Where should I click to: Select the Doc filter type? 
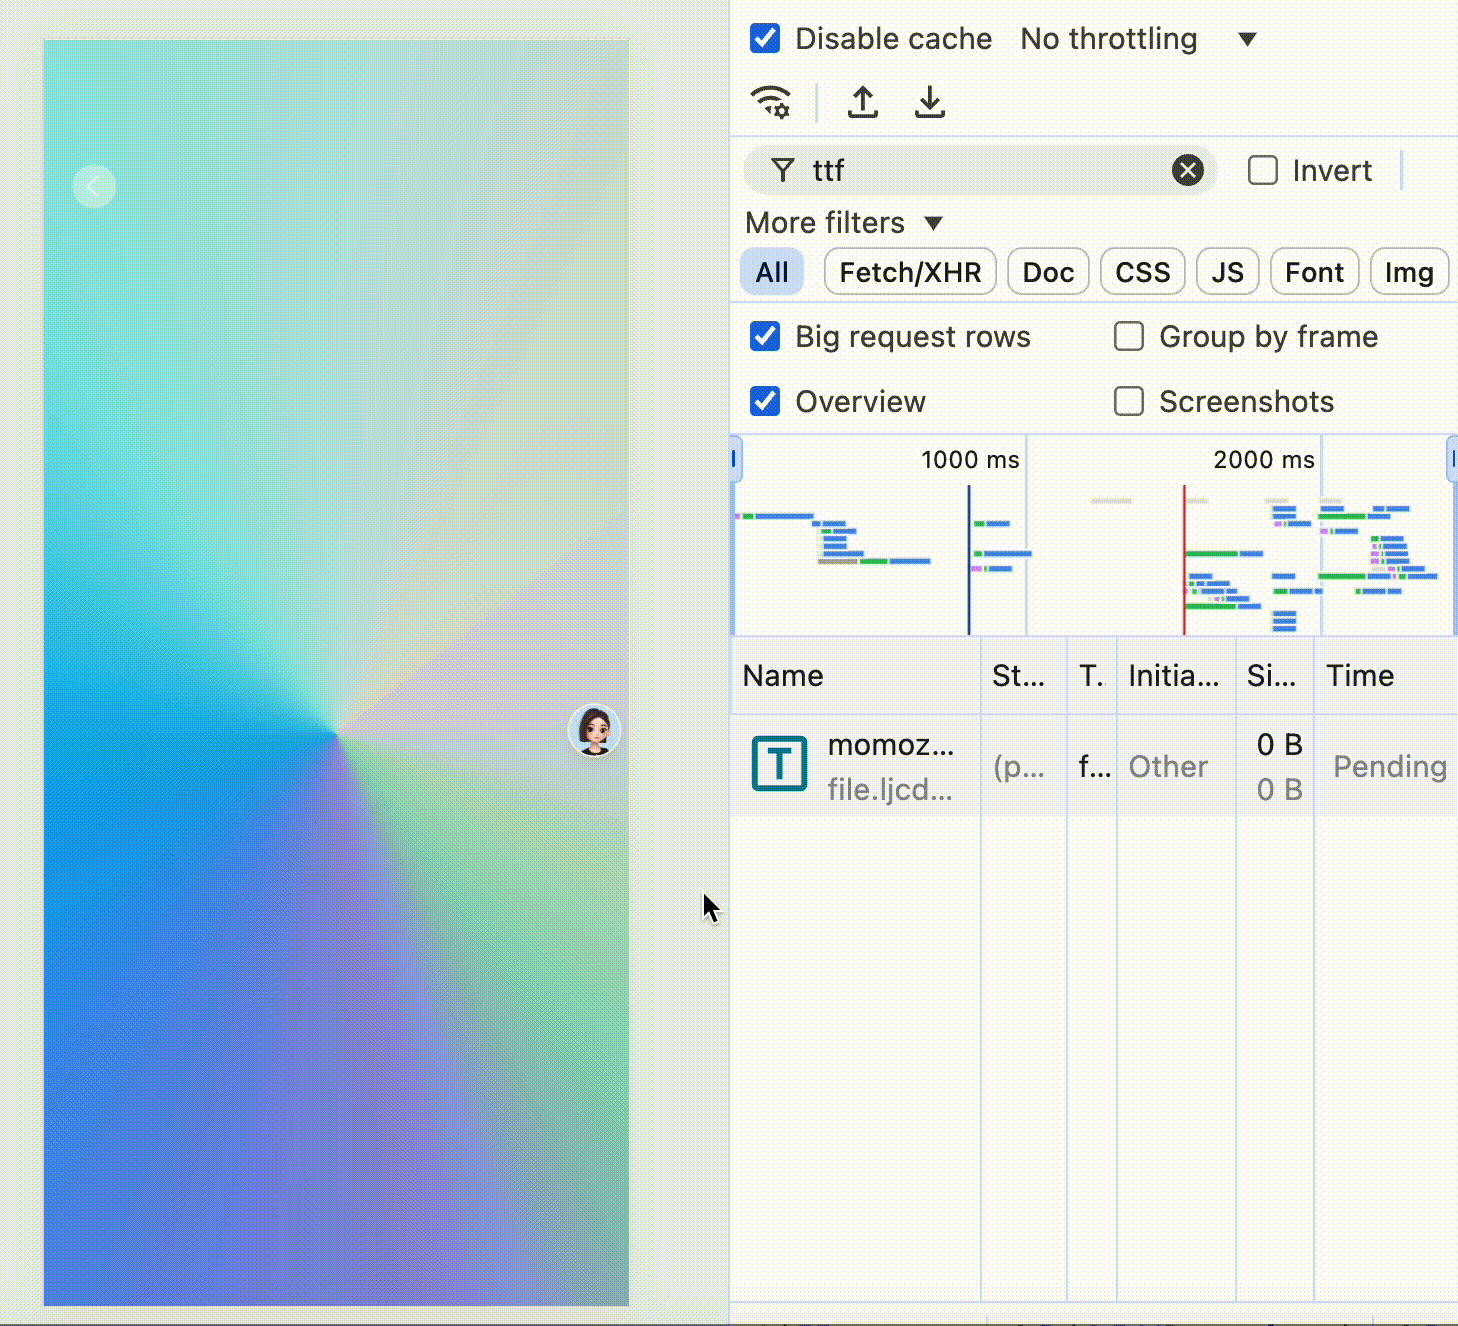pos(1048,272)
